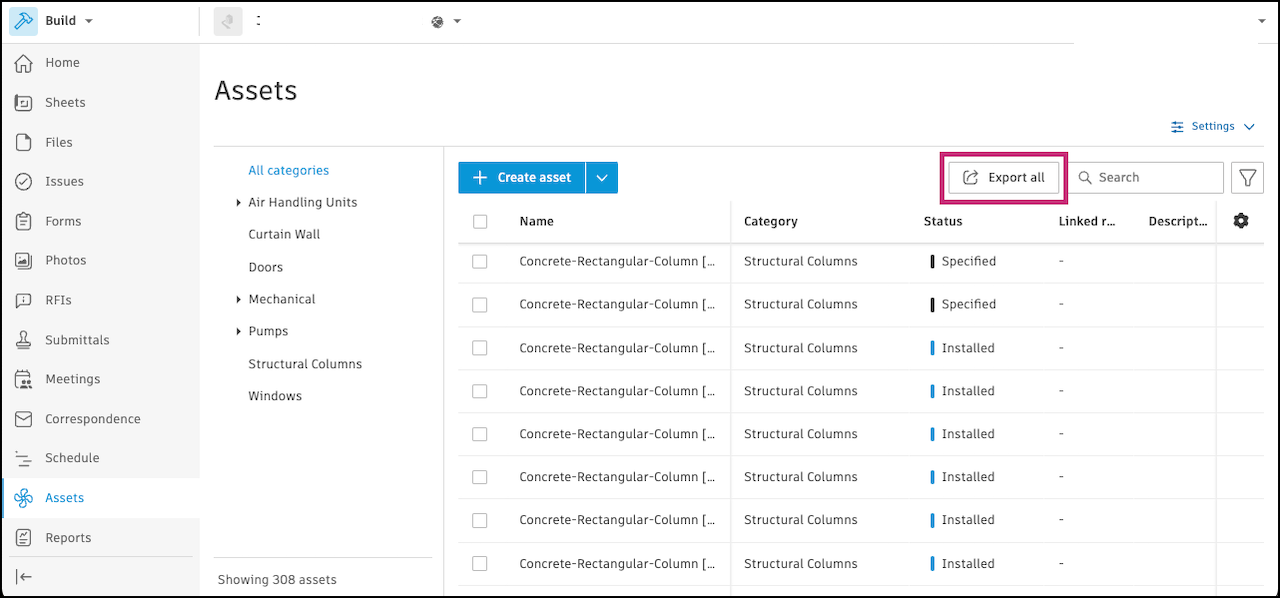Open the Create asset dropdown arrow
The width and height of the screenshot is (1280, 598).
click(x=602, y=177)
